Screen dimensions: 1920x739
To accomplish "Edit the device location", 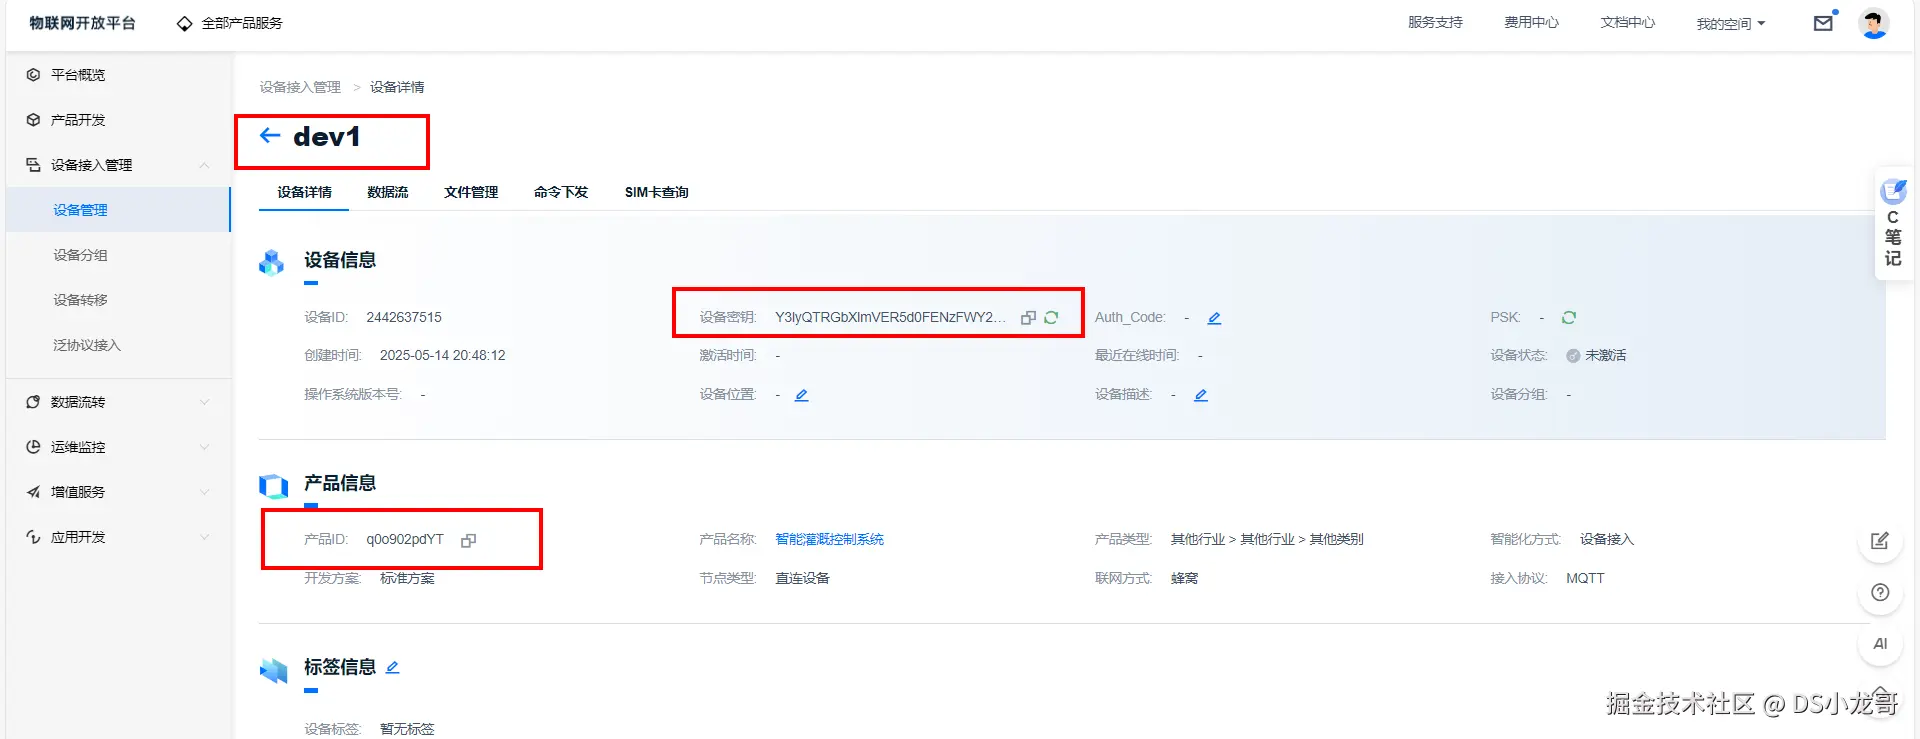I will (801, 395).
